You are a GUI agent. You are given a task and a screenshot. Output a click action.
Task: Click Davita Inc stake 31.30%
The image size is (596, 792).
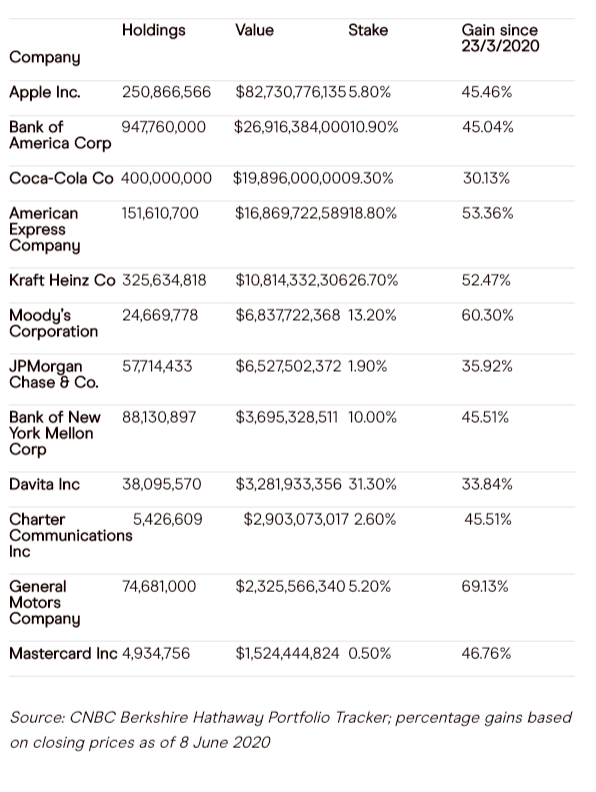click(372, 484)
